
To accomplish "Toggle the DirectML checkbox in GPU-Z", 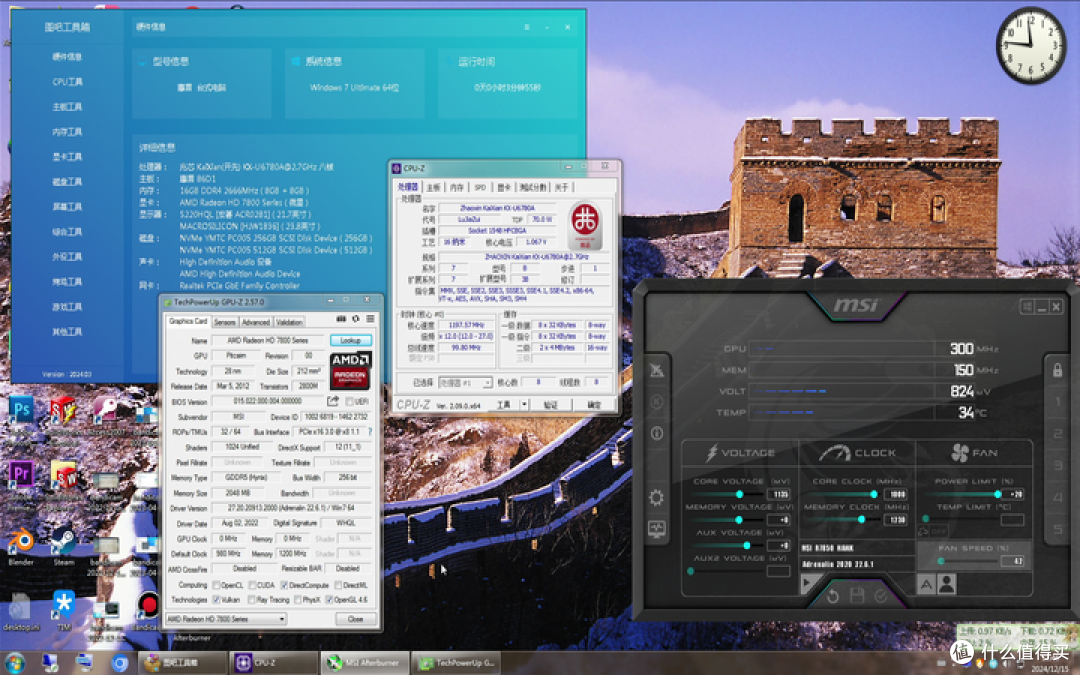I will pyautogui.click(x=338, y=585).
